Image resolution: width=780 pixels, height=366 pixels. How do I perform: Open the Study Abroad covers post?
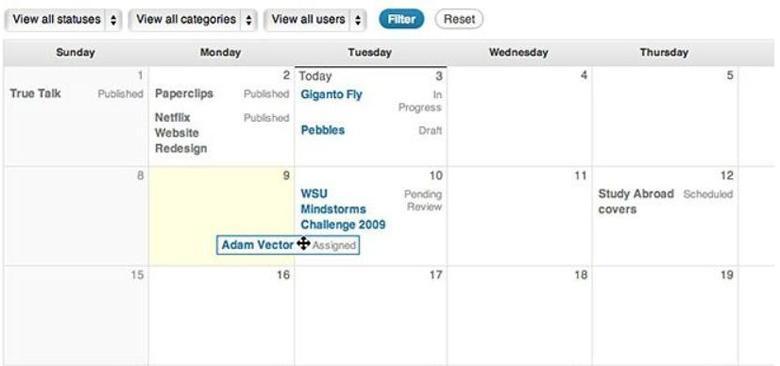(x=636, y=201)
